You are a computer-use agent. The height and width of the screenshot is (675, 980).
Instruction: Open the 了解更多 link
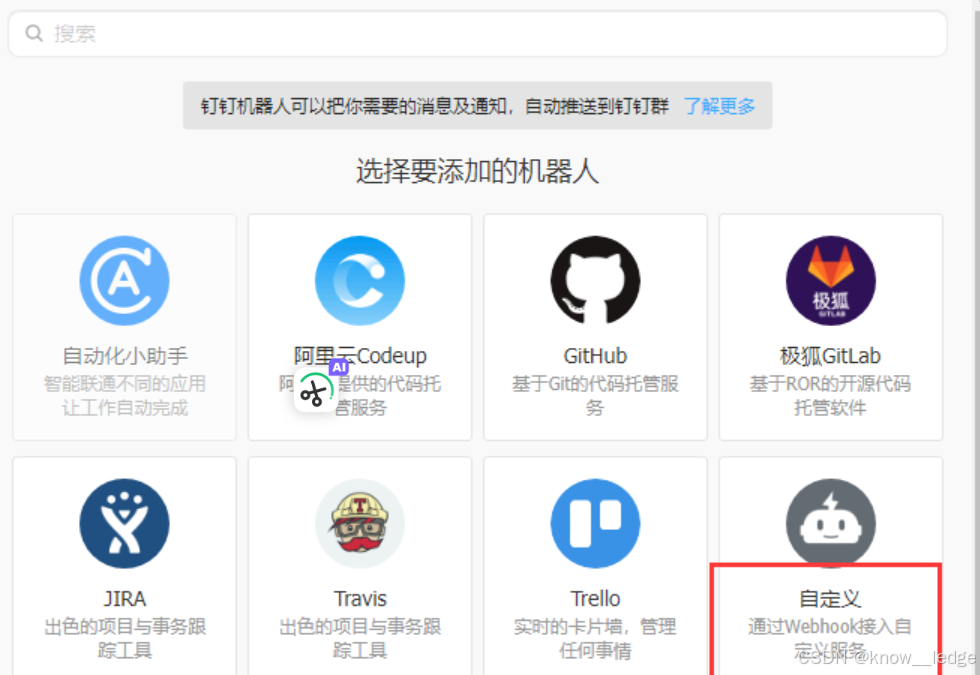719,106
